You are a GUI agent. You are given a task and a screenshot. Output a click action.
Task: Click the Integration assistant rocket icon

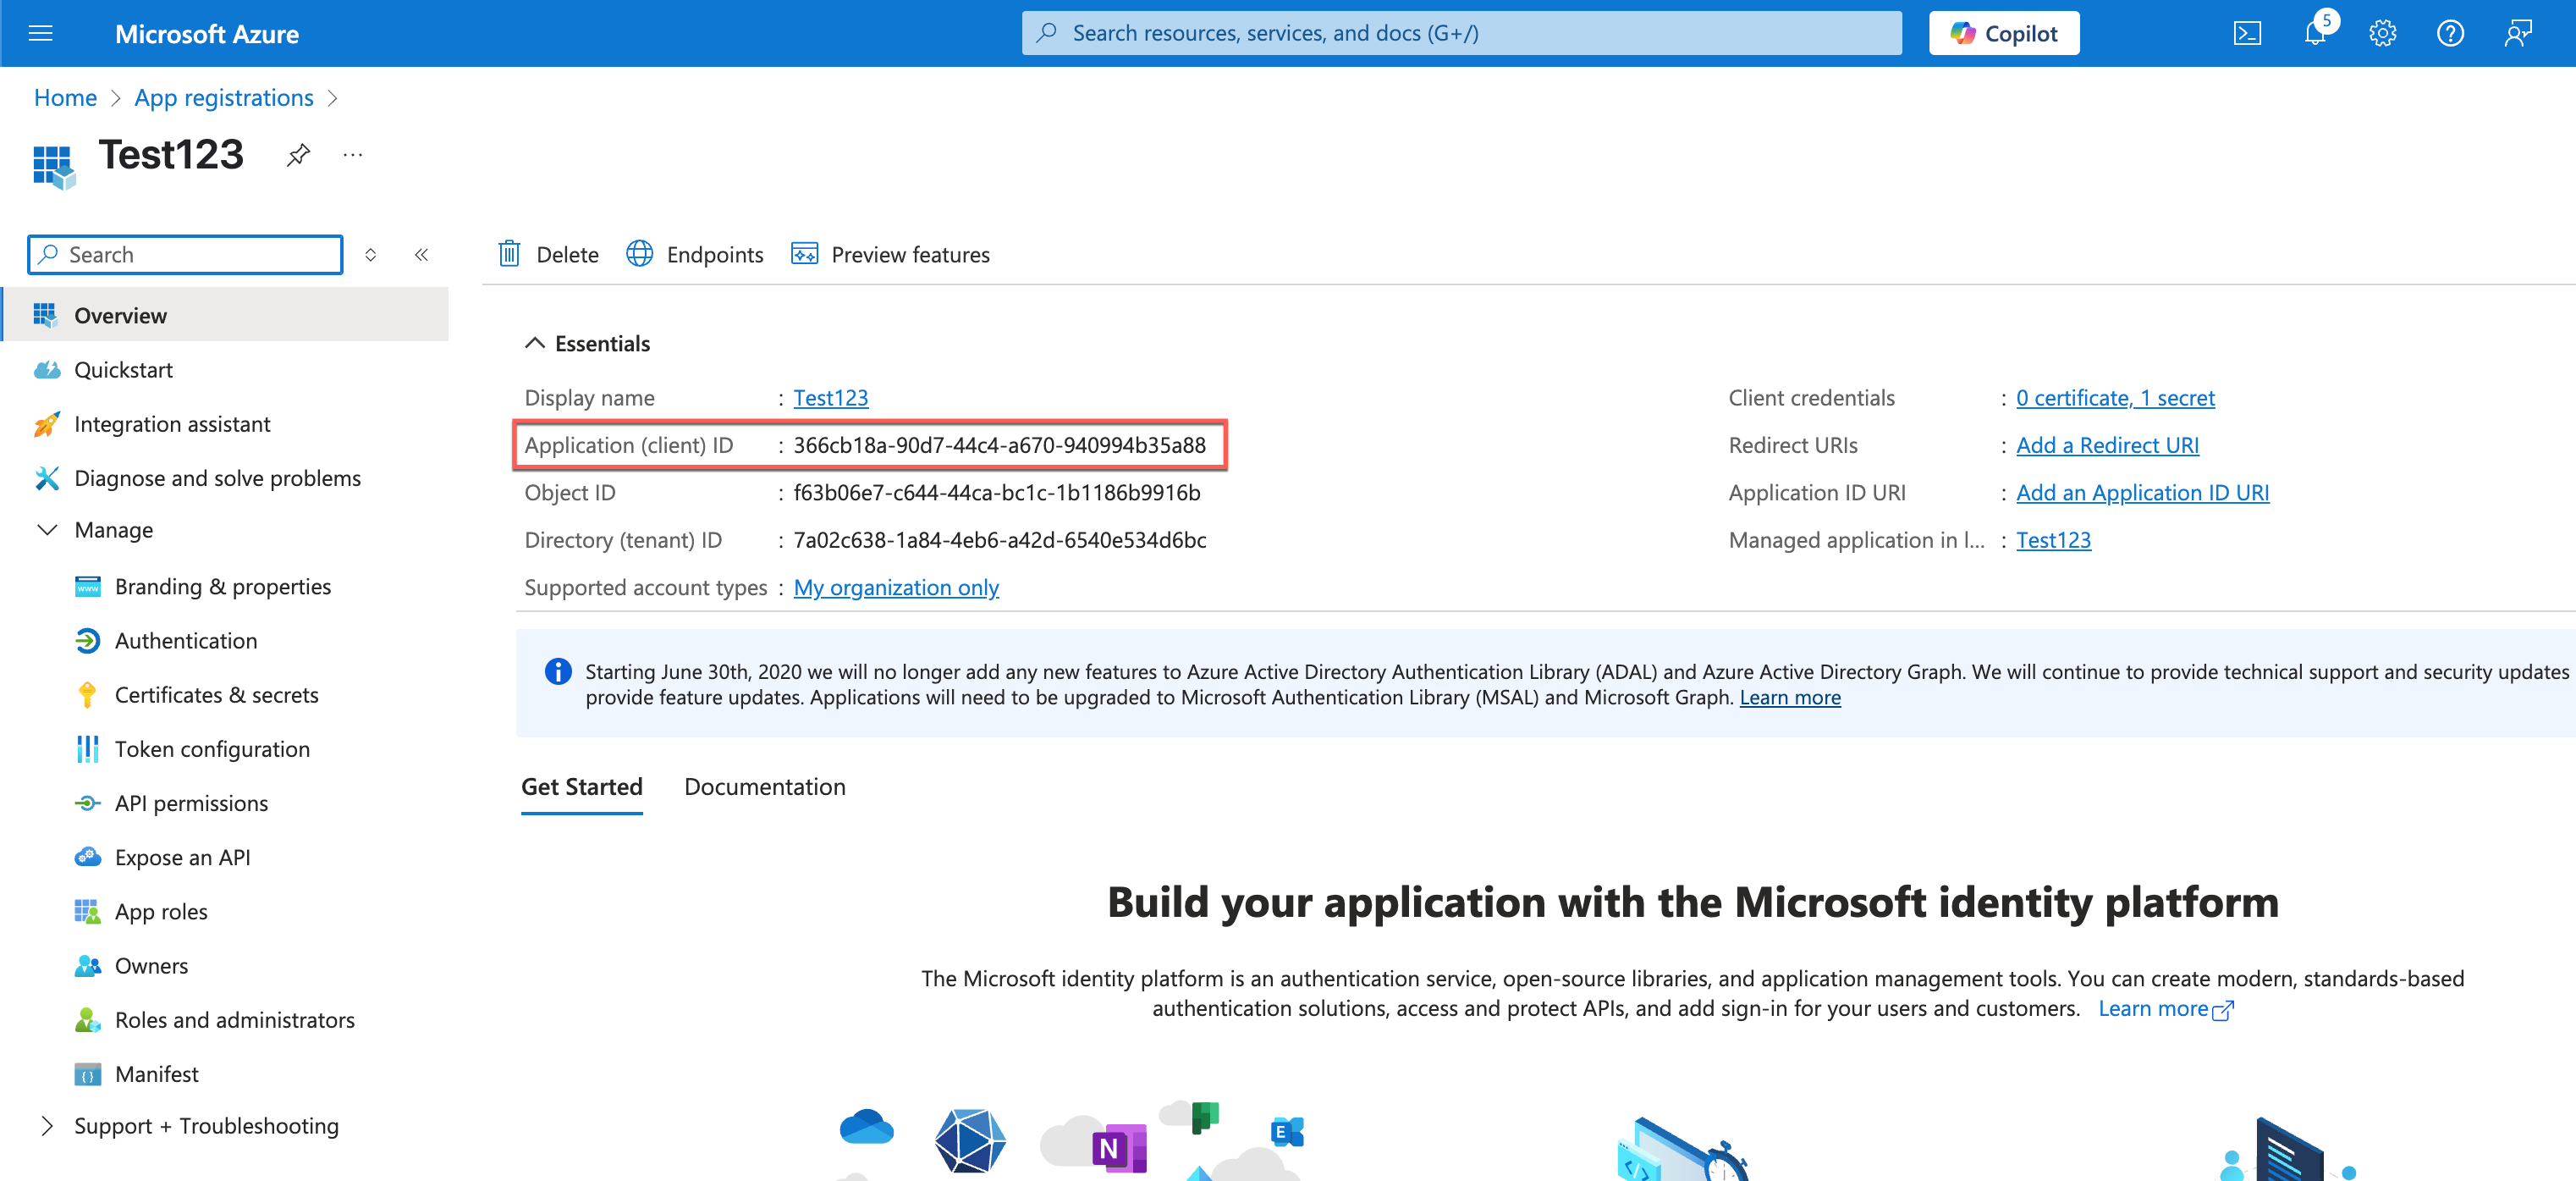pos(46,424)
